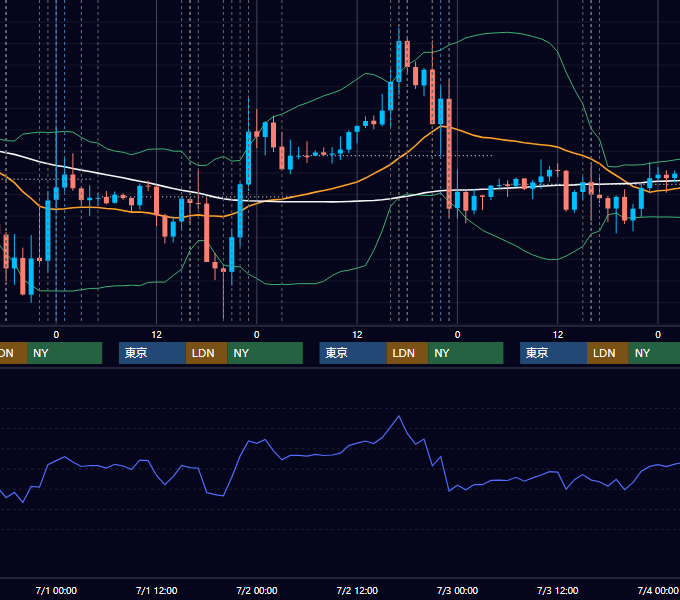The image size is (680, 600).
Task: Select the LDN session block on 7/2
Action: tap(407, 353)
